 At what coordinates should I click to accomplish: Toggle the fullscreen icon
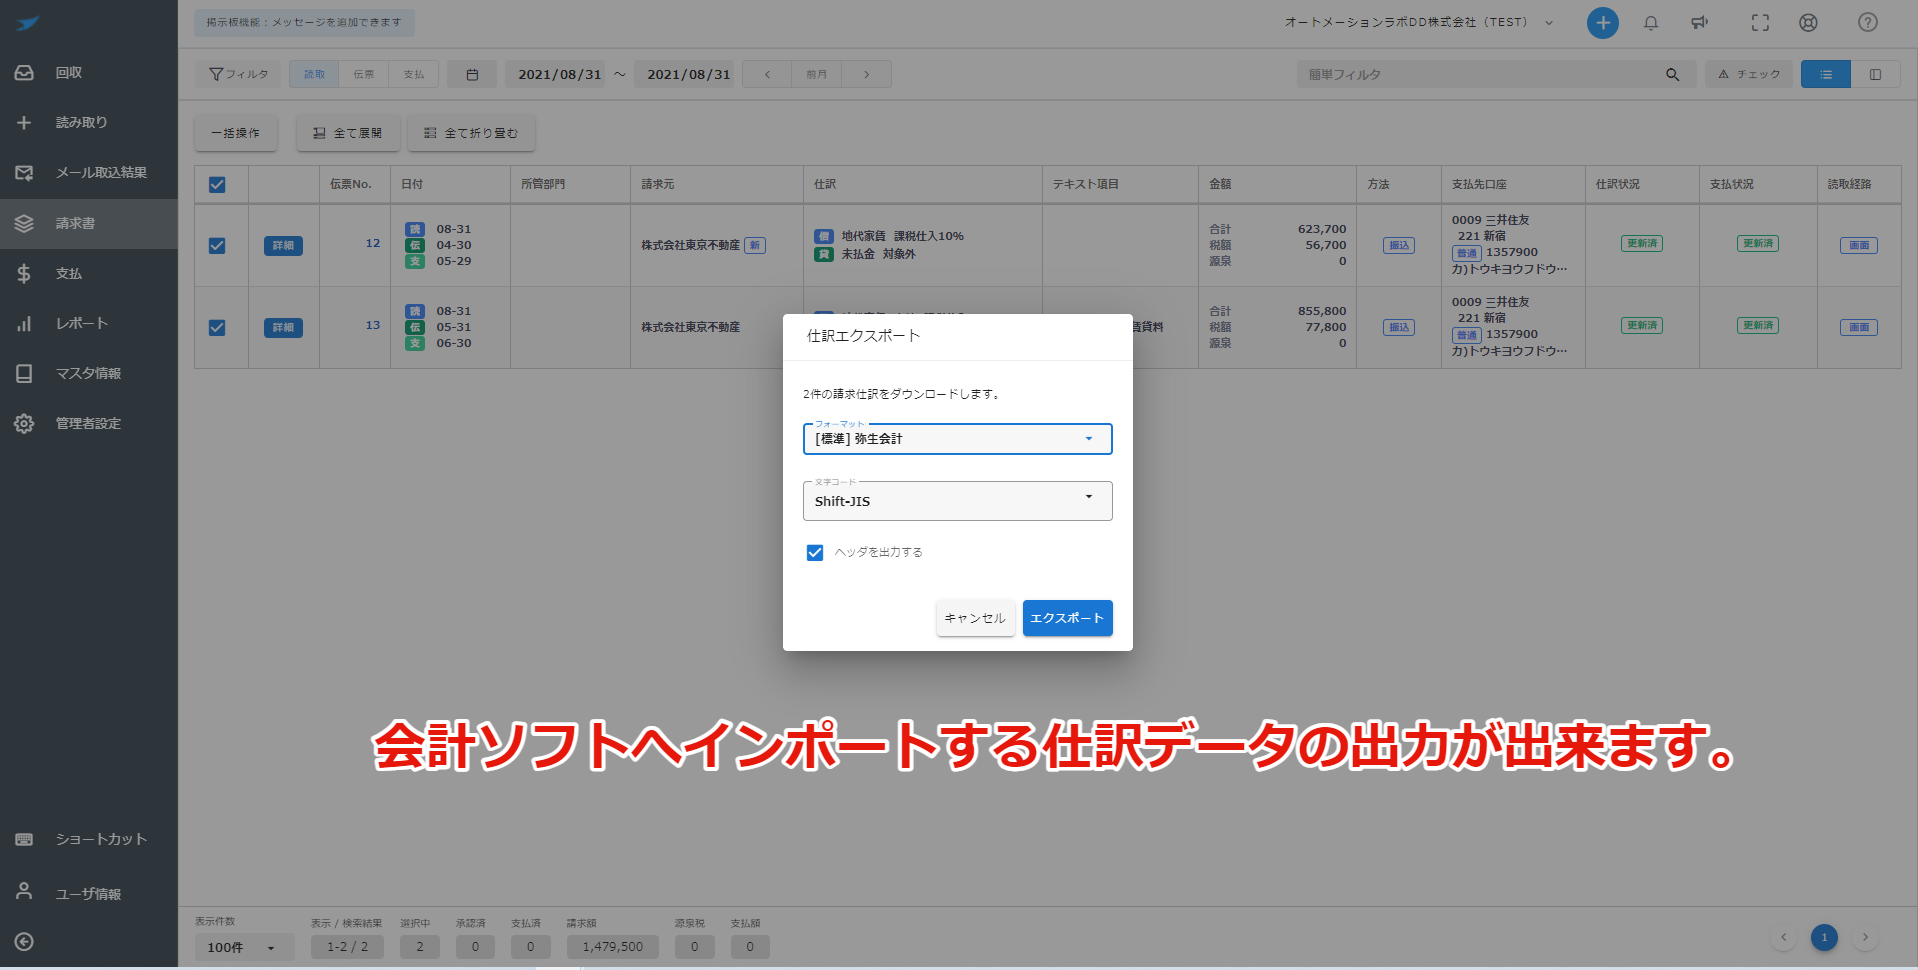click(1760, 23)
